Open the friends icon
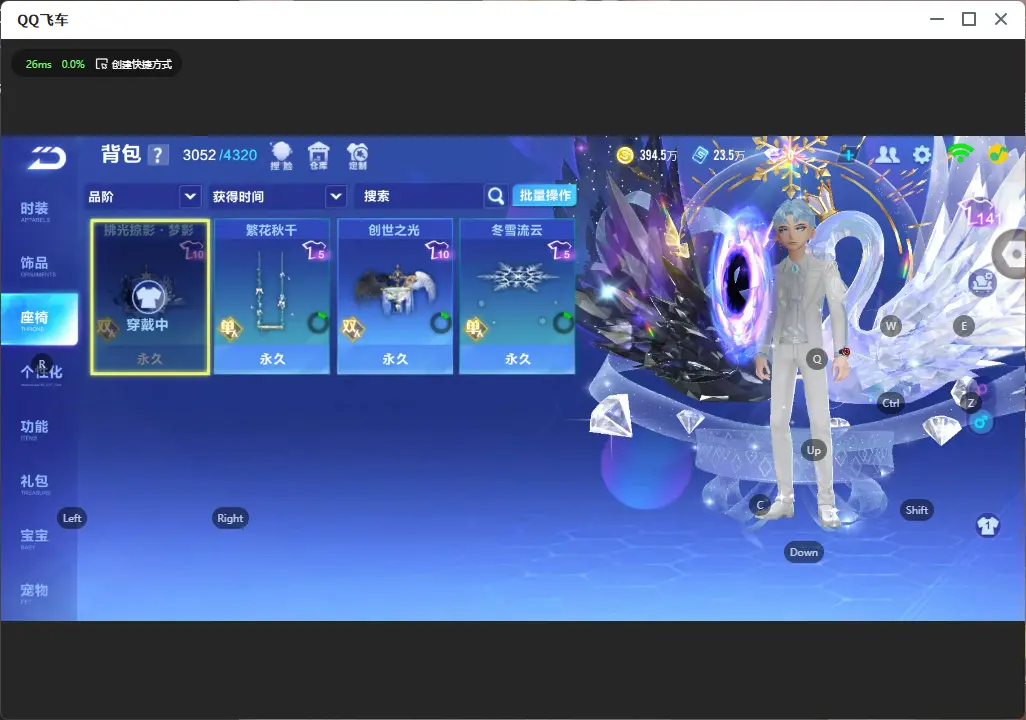 [887, 155]
